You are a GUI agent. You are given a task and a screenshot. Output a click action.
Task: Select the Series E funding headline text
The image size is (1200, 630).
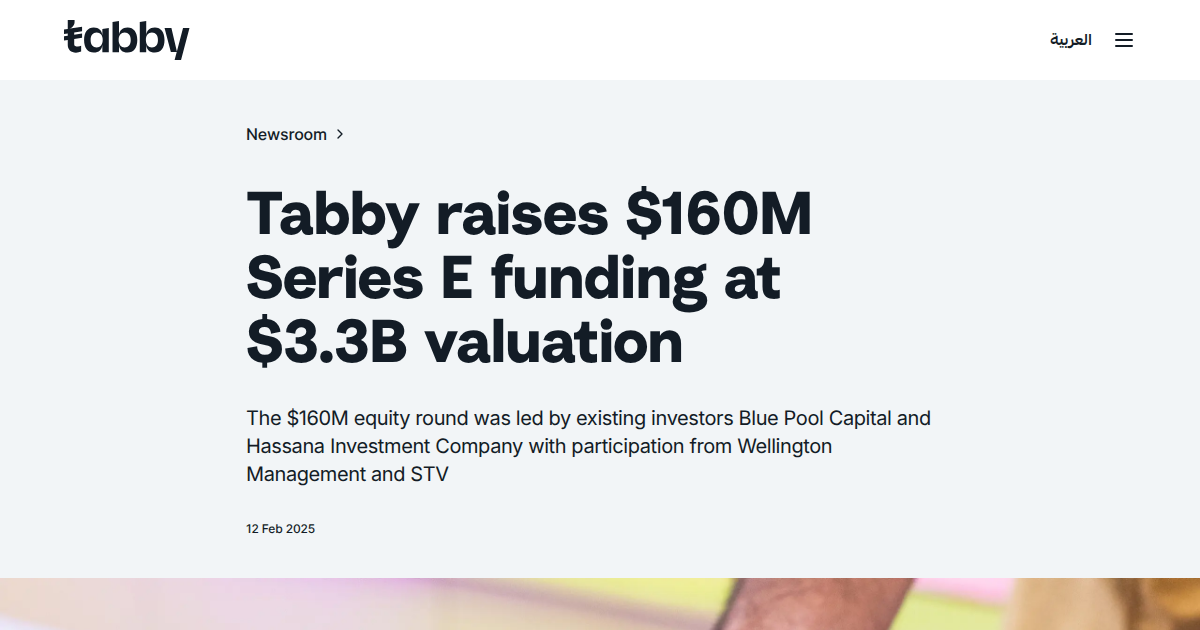click(513, 278)
